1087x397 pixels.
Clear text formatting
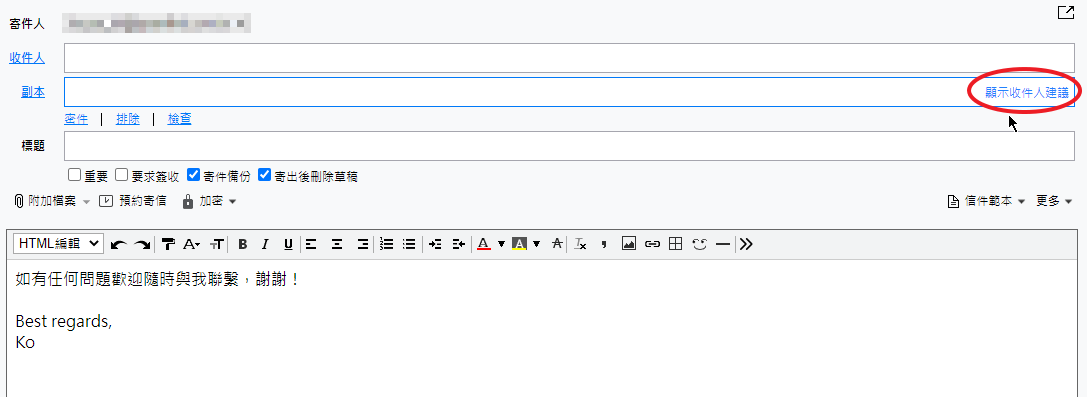[x=581, y=244]
